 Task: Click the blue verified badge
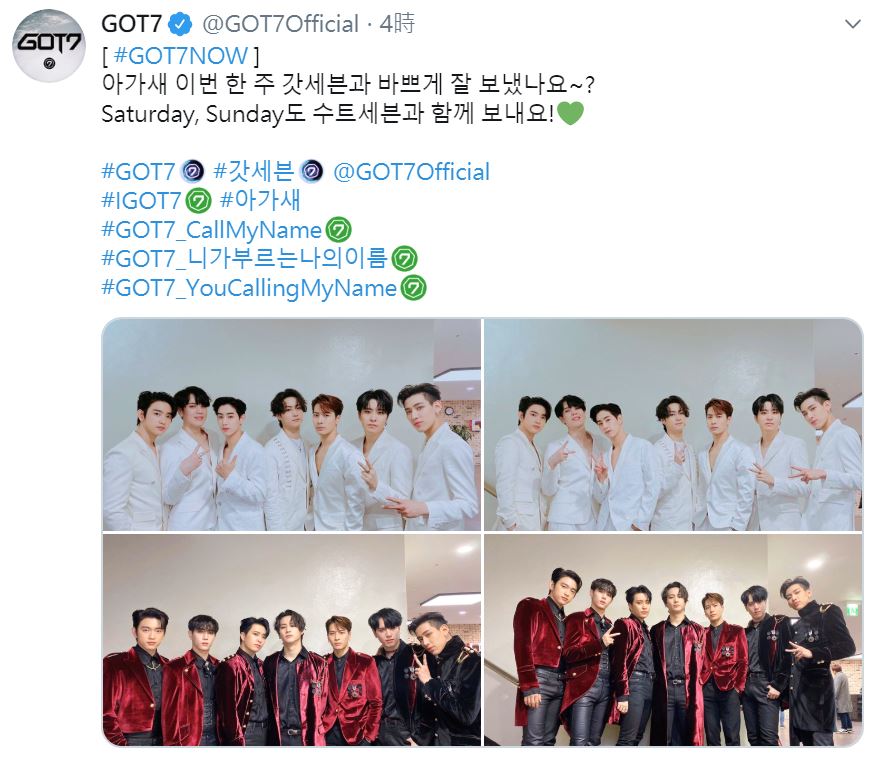[x=181, y=24]
